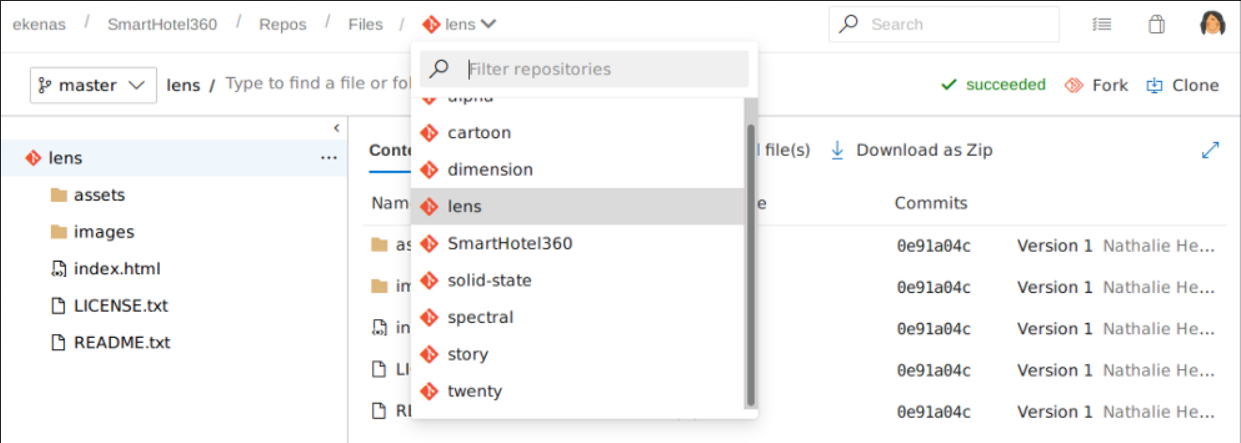Image resolution: width=1241 pixels, height=443 pixels.
Task: Toggle the lens repository selector chevron
Action: [488, 25]
